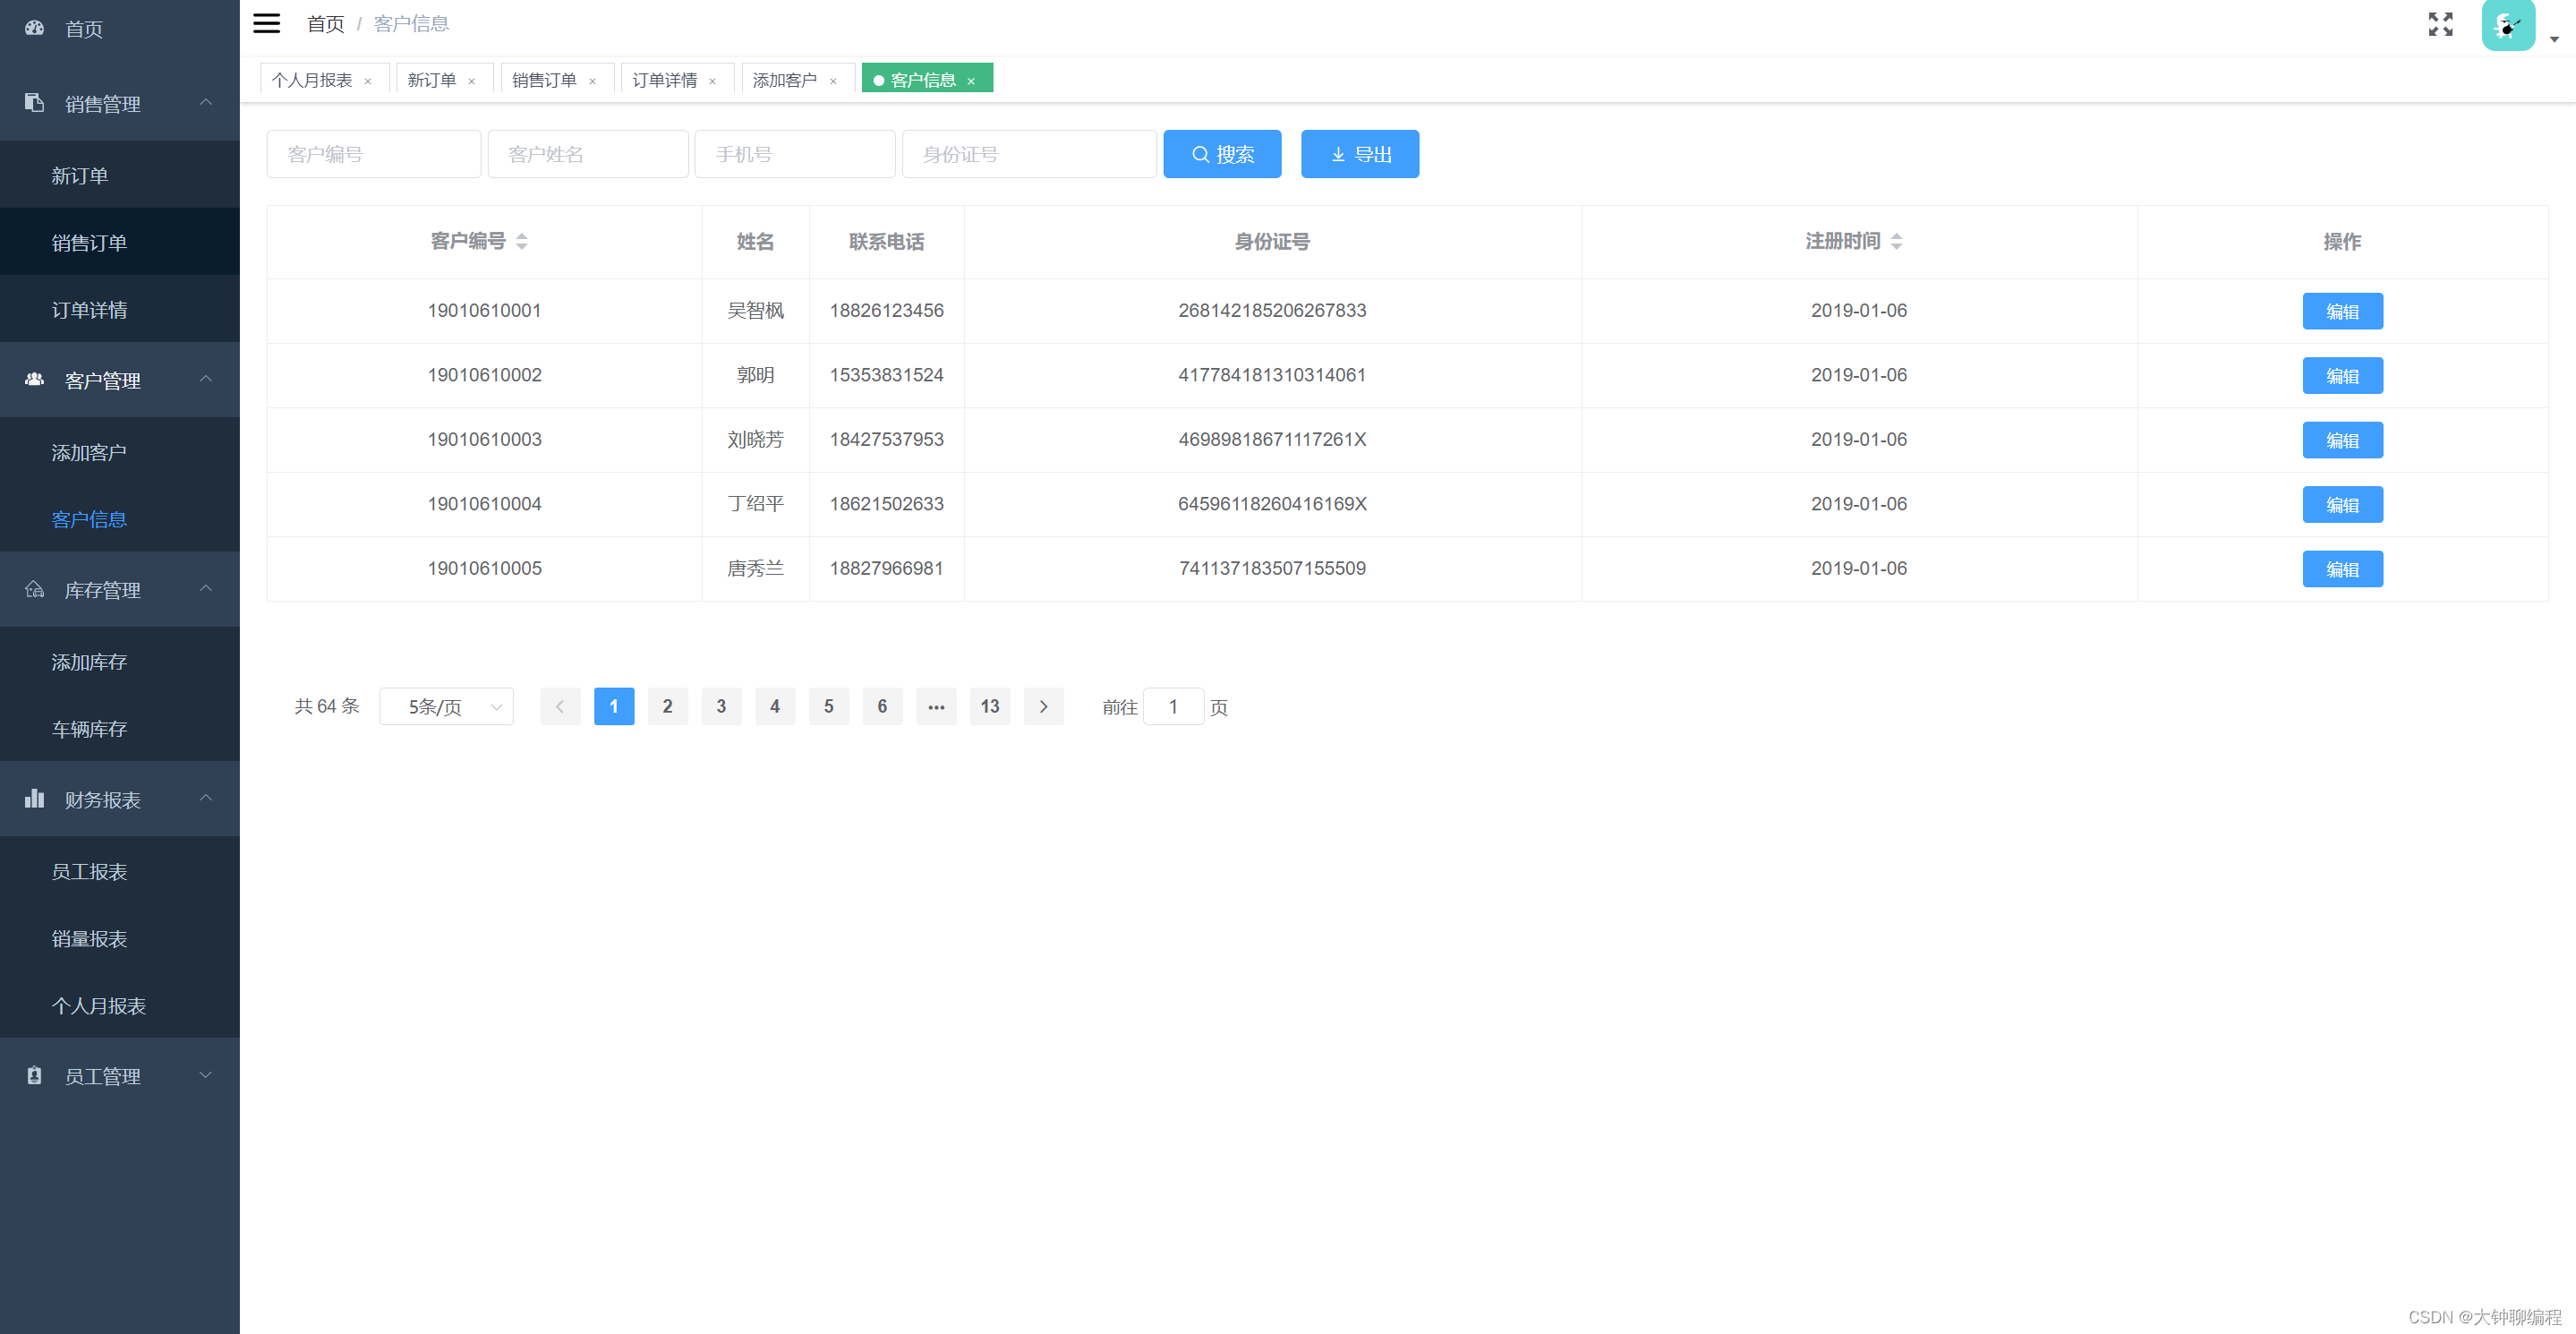
Task: Toggle fullscreen with the expand icon
Action: (2440, 24)
